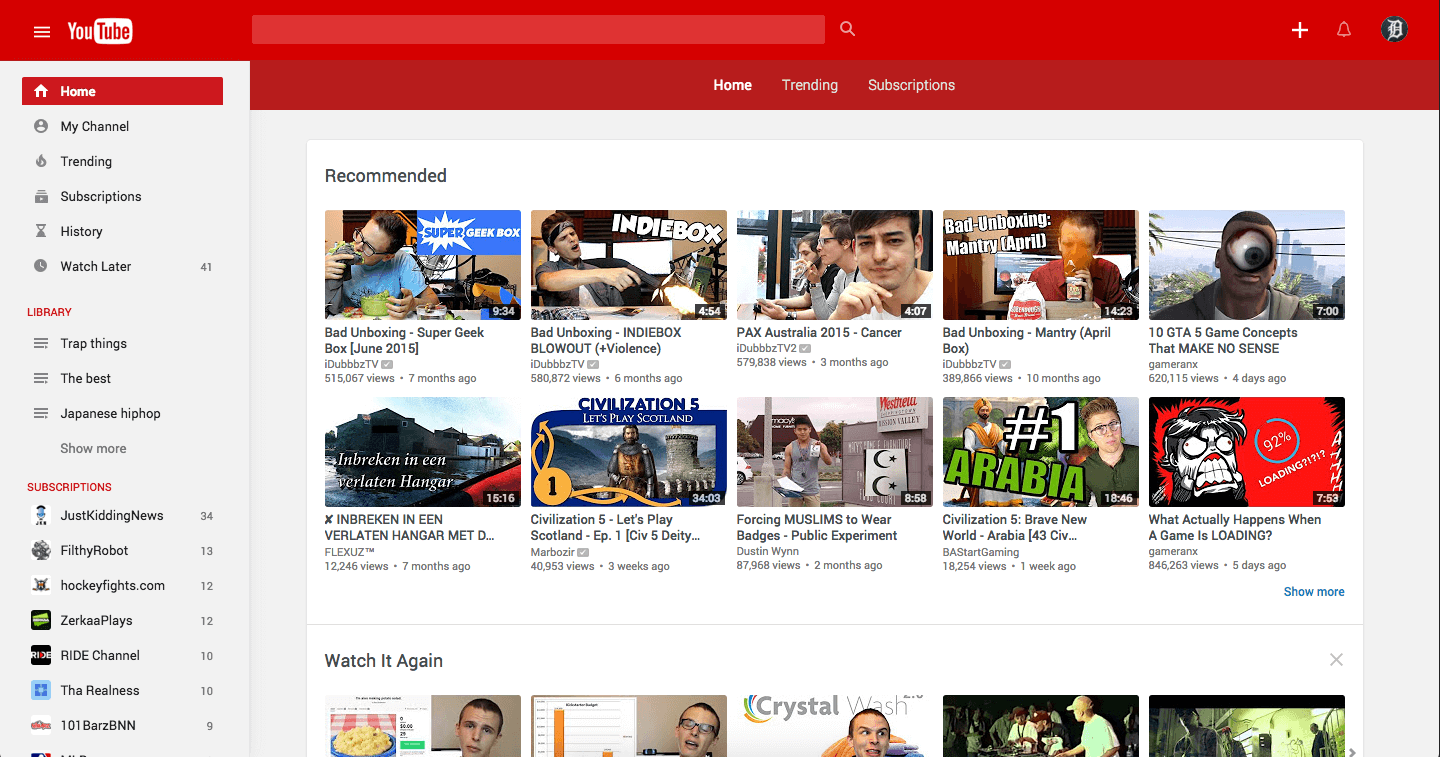Viewport: 1440px width, 757px height.
Task: Click the Trending flame icon
Action: pos(41,161)
